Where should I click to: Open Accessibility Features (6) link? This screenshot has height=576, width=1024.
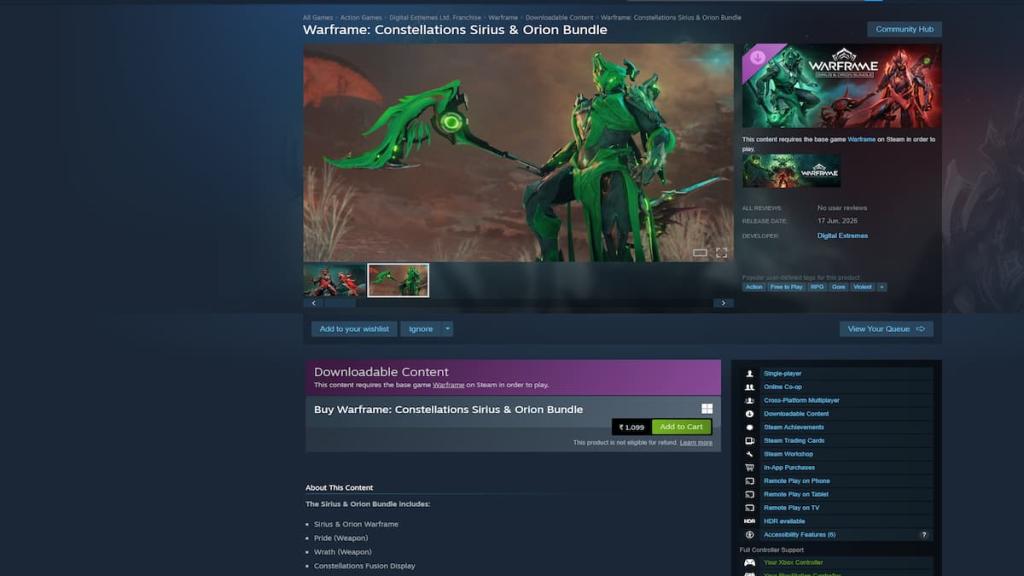[x=799, y=535]
